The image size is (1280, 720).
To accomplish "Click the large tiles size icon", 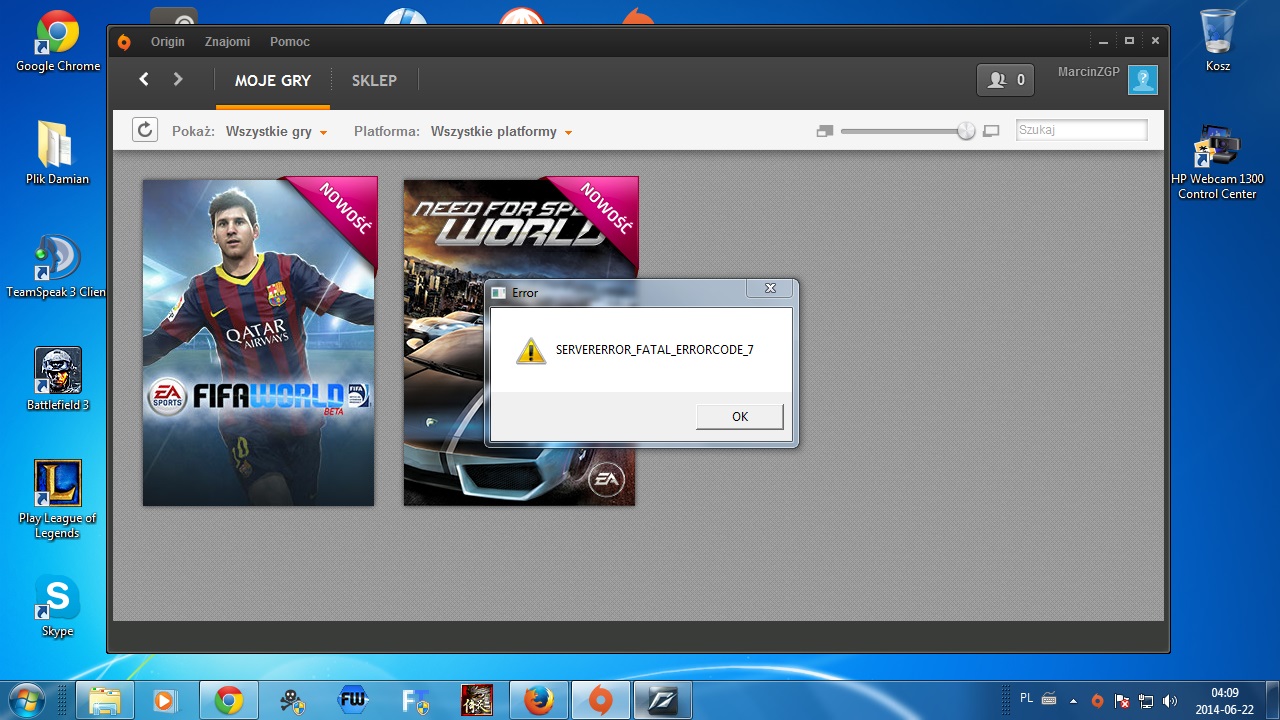I will [x=991, y=131].
